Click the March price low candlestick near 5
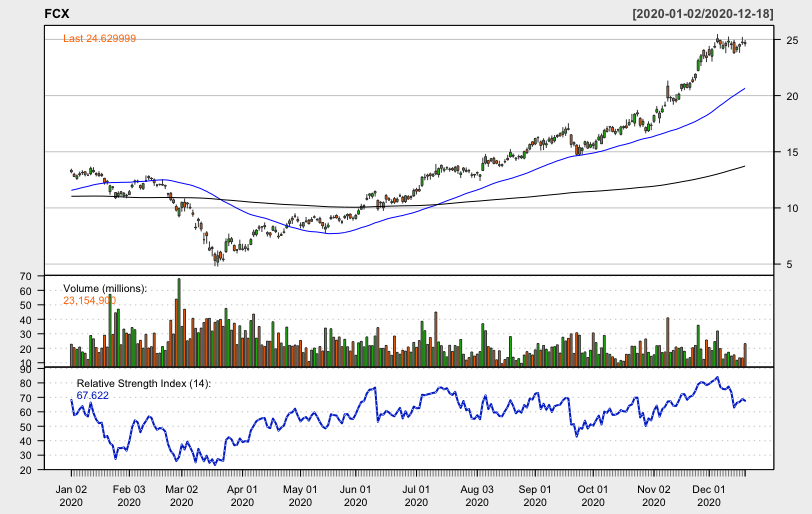Viewport: 812px width, 514px height. click(217, 257)
